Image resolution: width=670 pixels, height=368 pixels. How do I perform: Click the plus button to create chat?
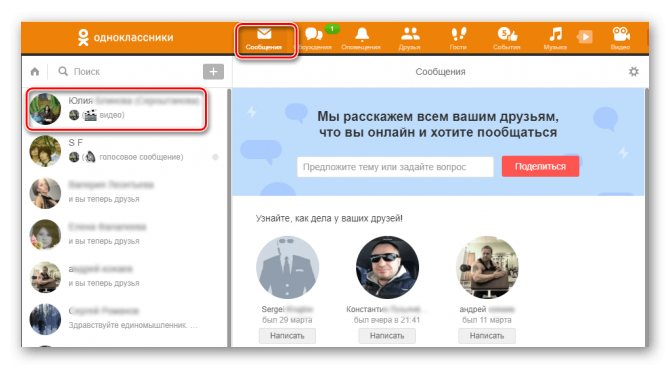[x=213, y=71]
